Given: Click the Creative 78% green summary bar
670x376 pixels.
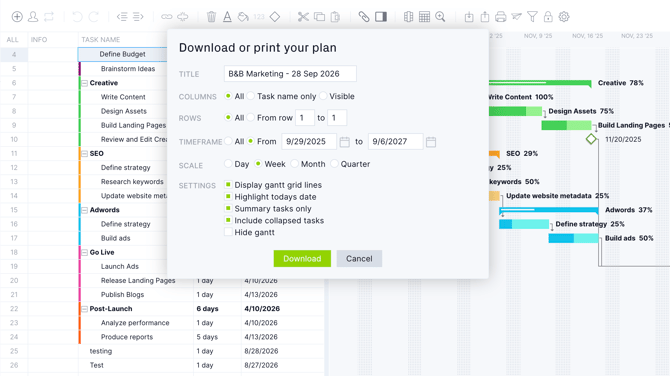Looking at the screenshot, I should (540, 83).
